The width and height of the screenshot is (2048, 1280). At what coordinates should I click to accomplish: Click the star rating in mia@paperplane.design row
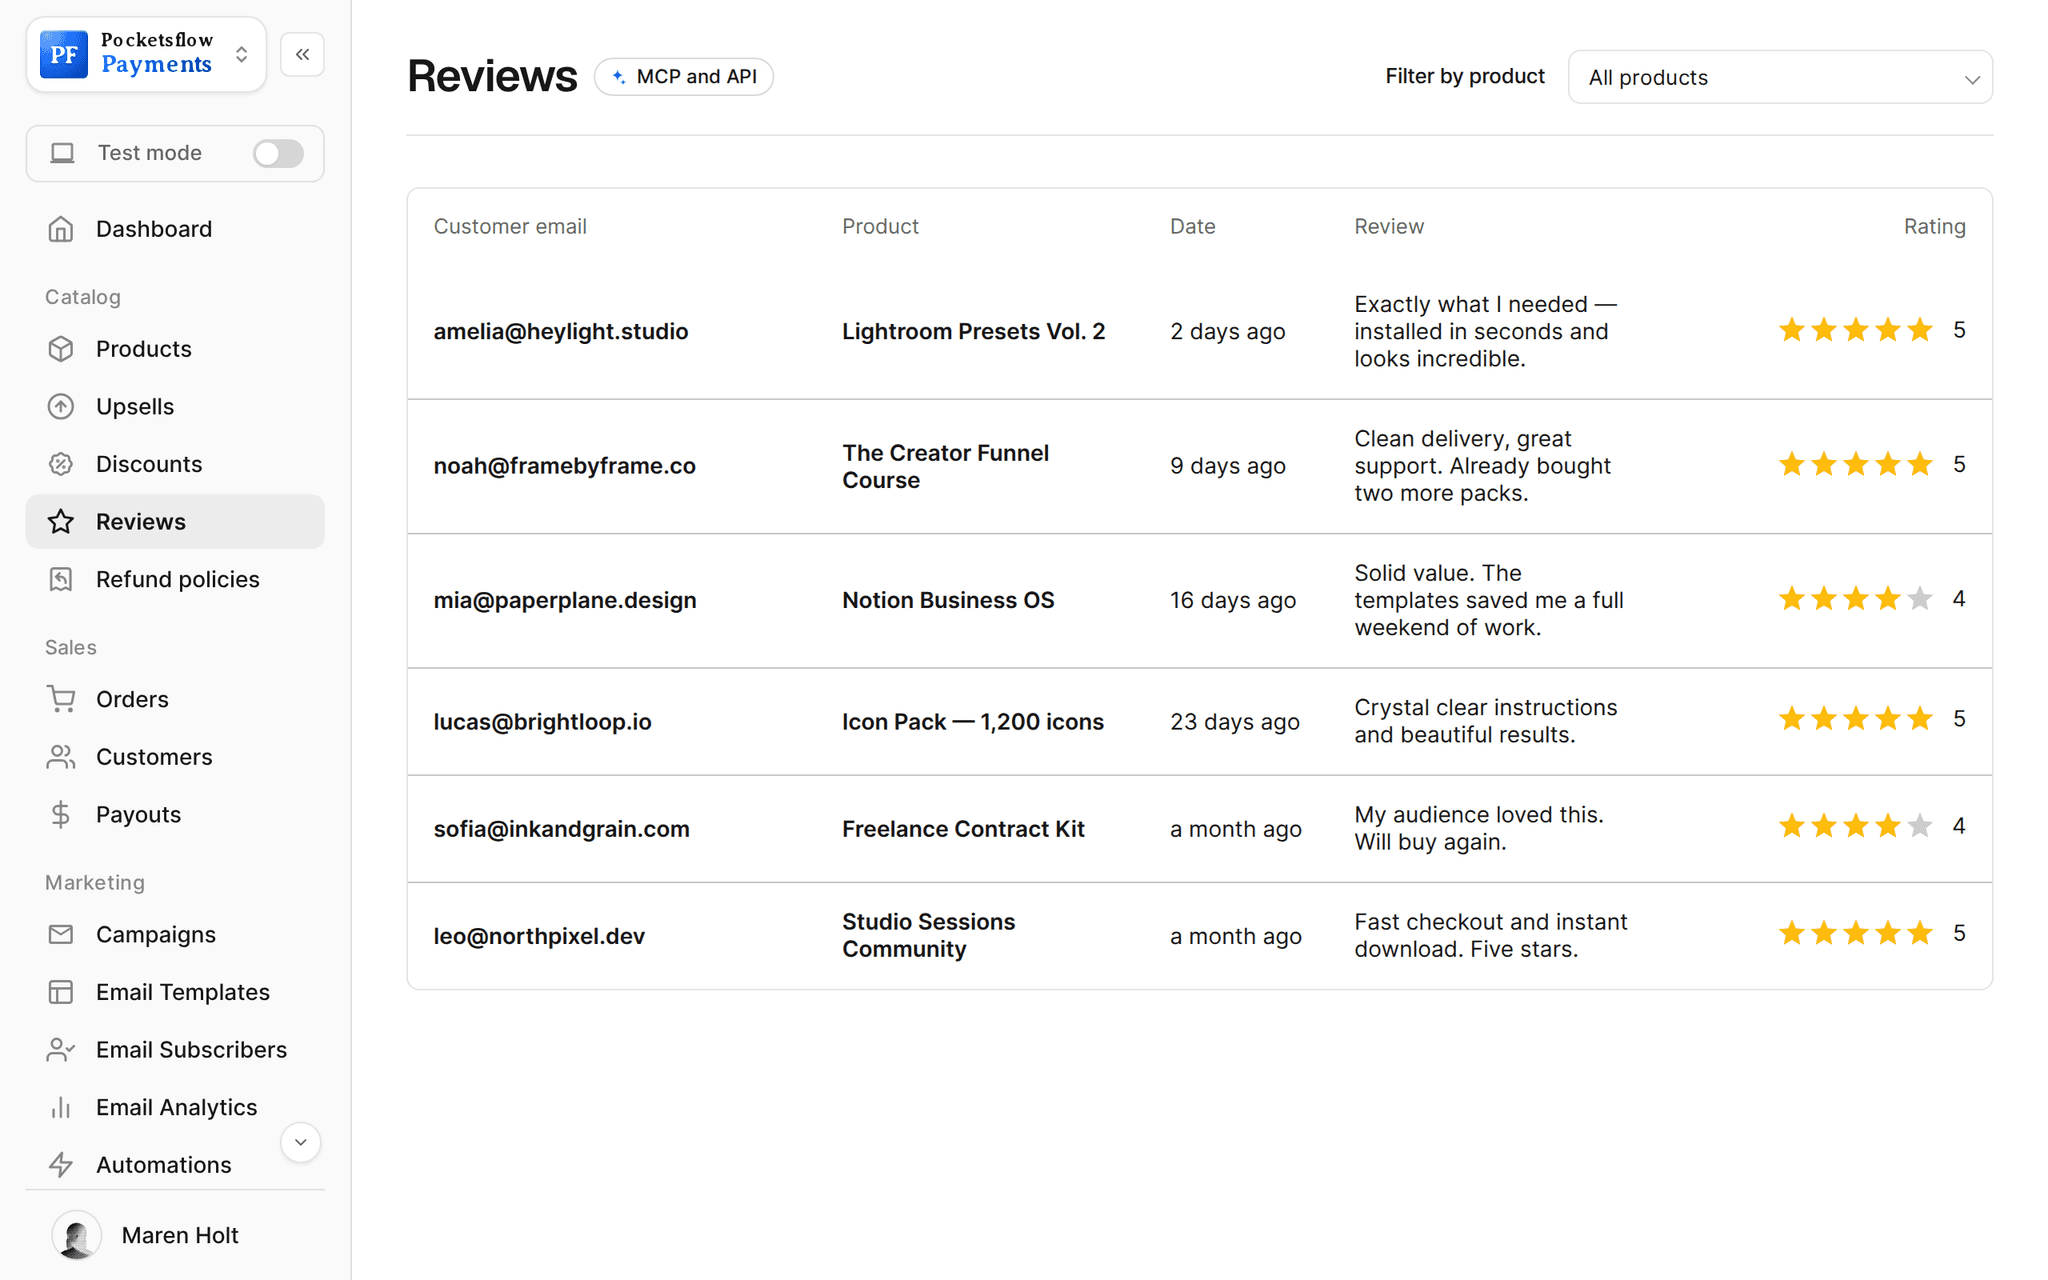pyautogui.click(x=1855, y=599)
